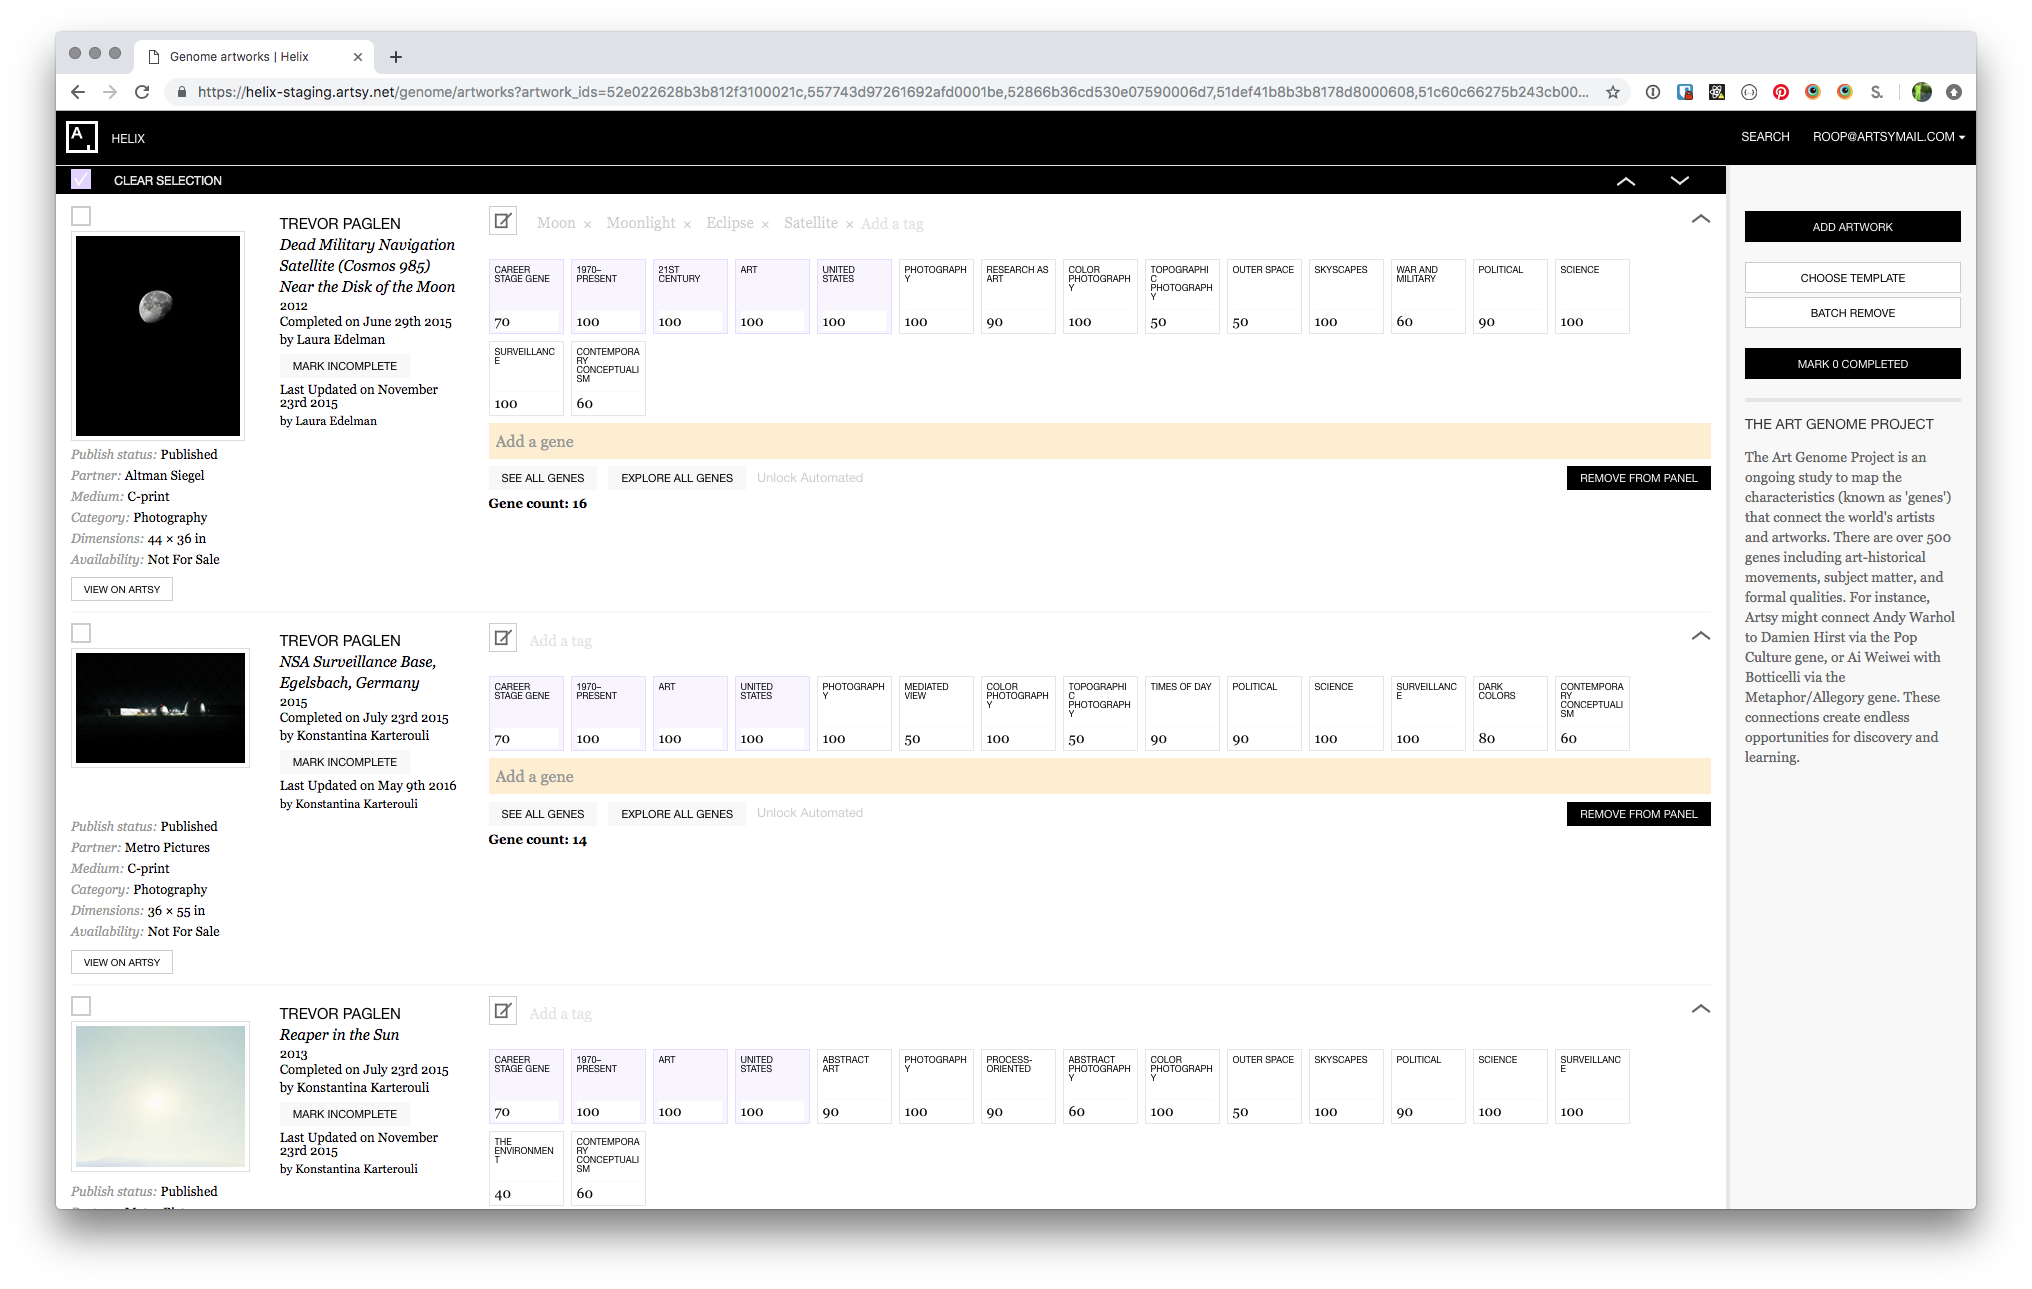Viewport: 2032px width, 1289px height.
Task: Remove the Moon tag
Action: click(587, 224)
